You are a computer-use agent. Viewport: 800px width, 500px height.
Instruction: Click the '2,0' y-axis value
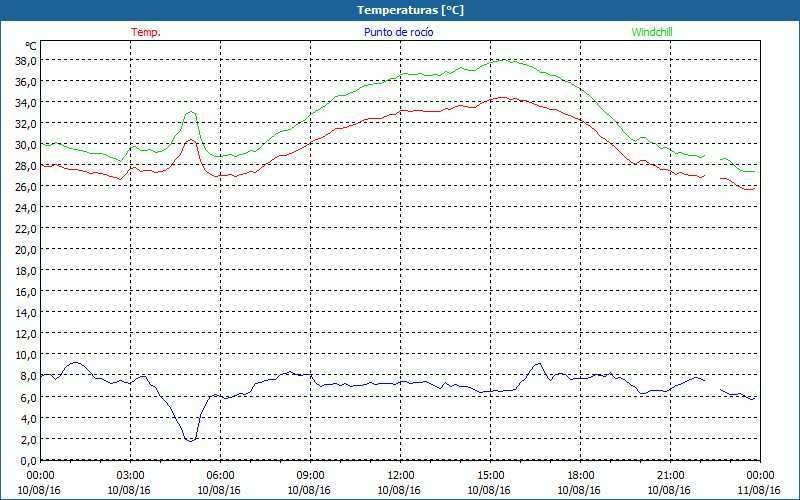tap(29, 439)
